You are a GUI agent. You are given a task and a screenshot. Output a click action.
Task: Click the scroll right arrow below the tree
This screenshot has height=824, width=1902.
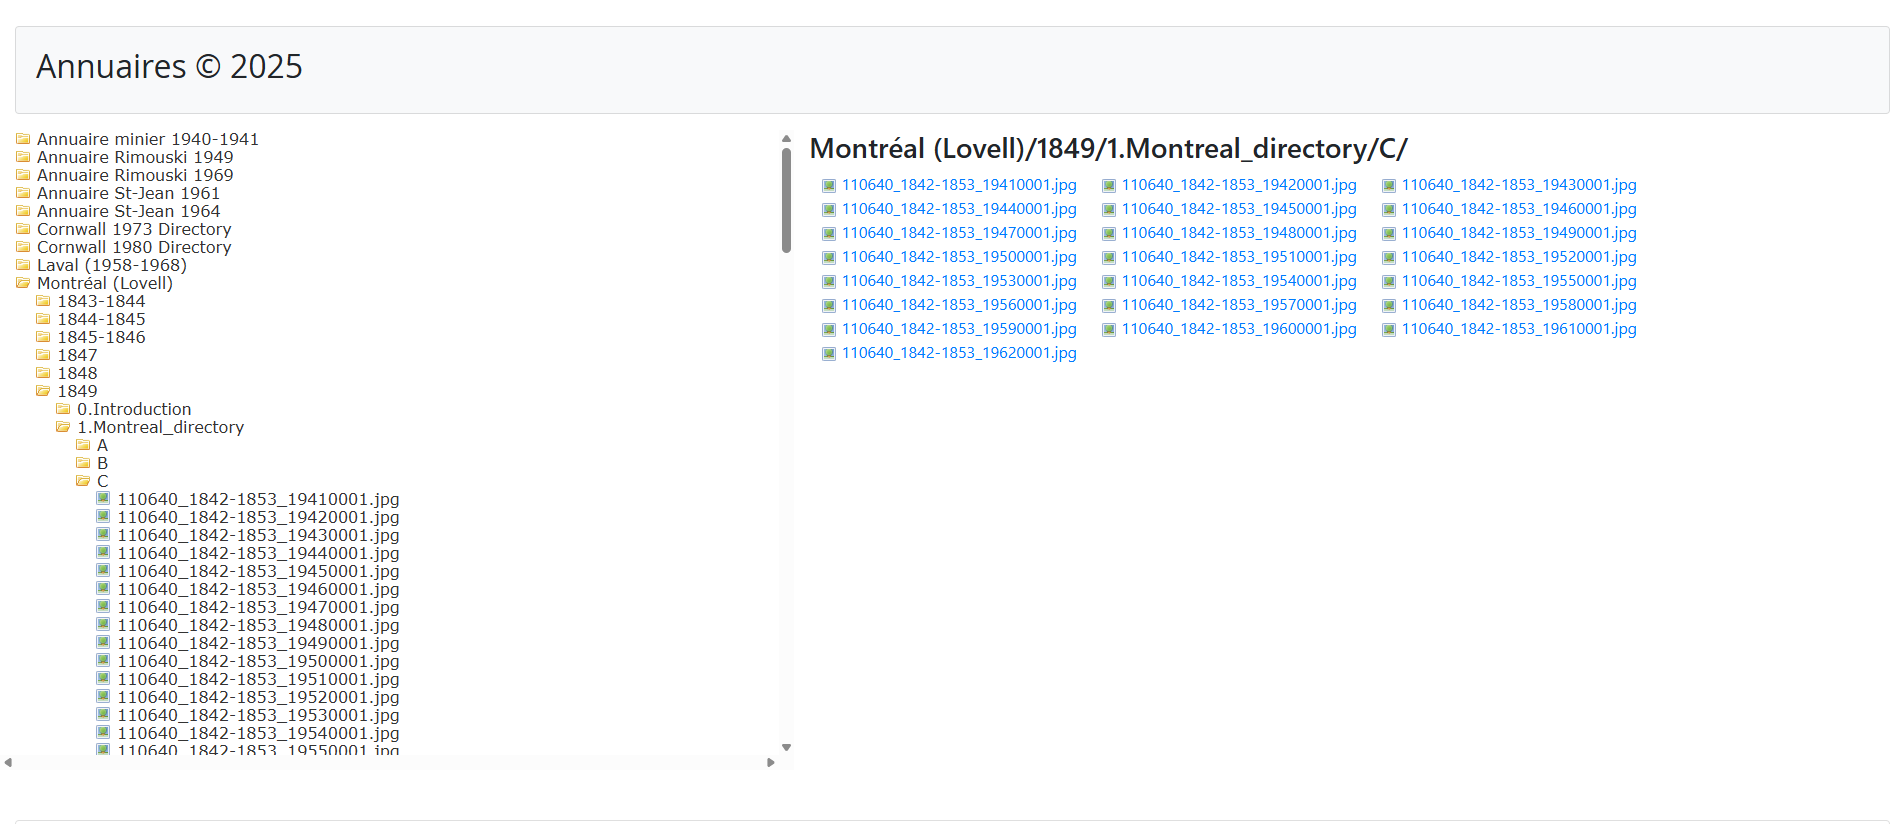point(770,763)
